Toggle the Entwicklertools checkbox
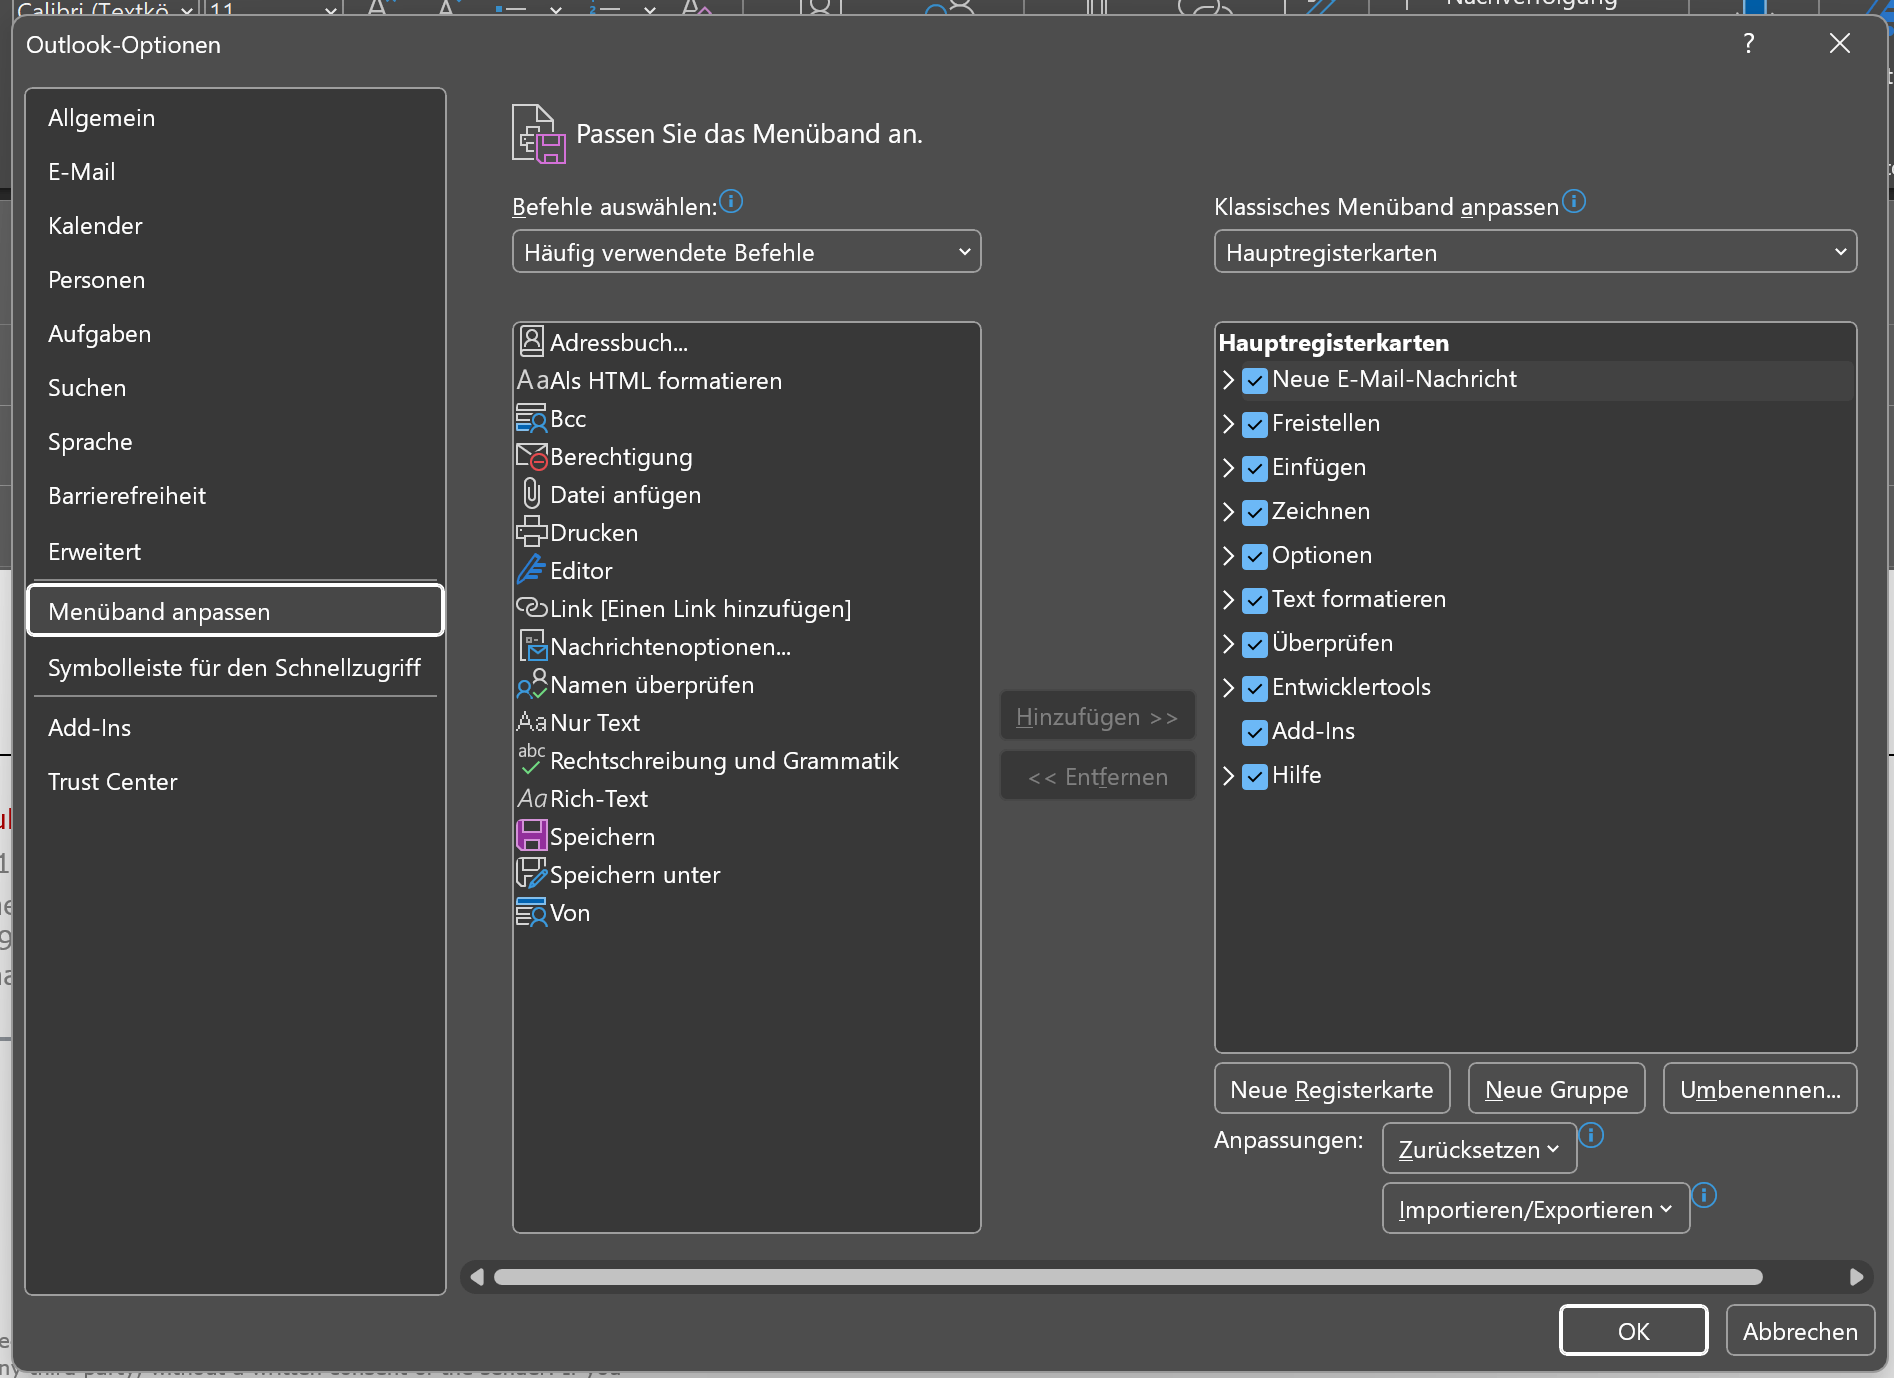Image resolution: width=1894 pixels, height=1378 pixels. [1255, 688]
